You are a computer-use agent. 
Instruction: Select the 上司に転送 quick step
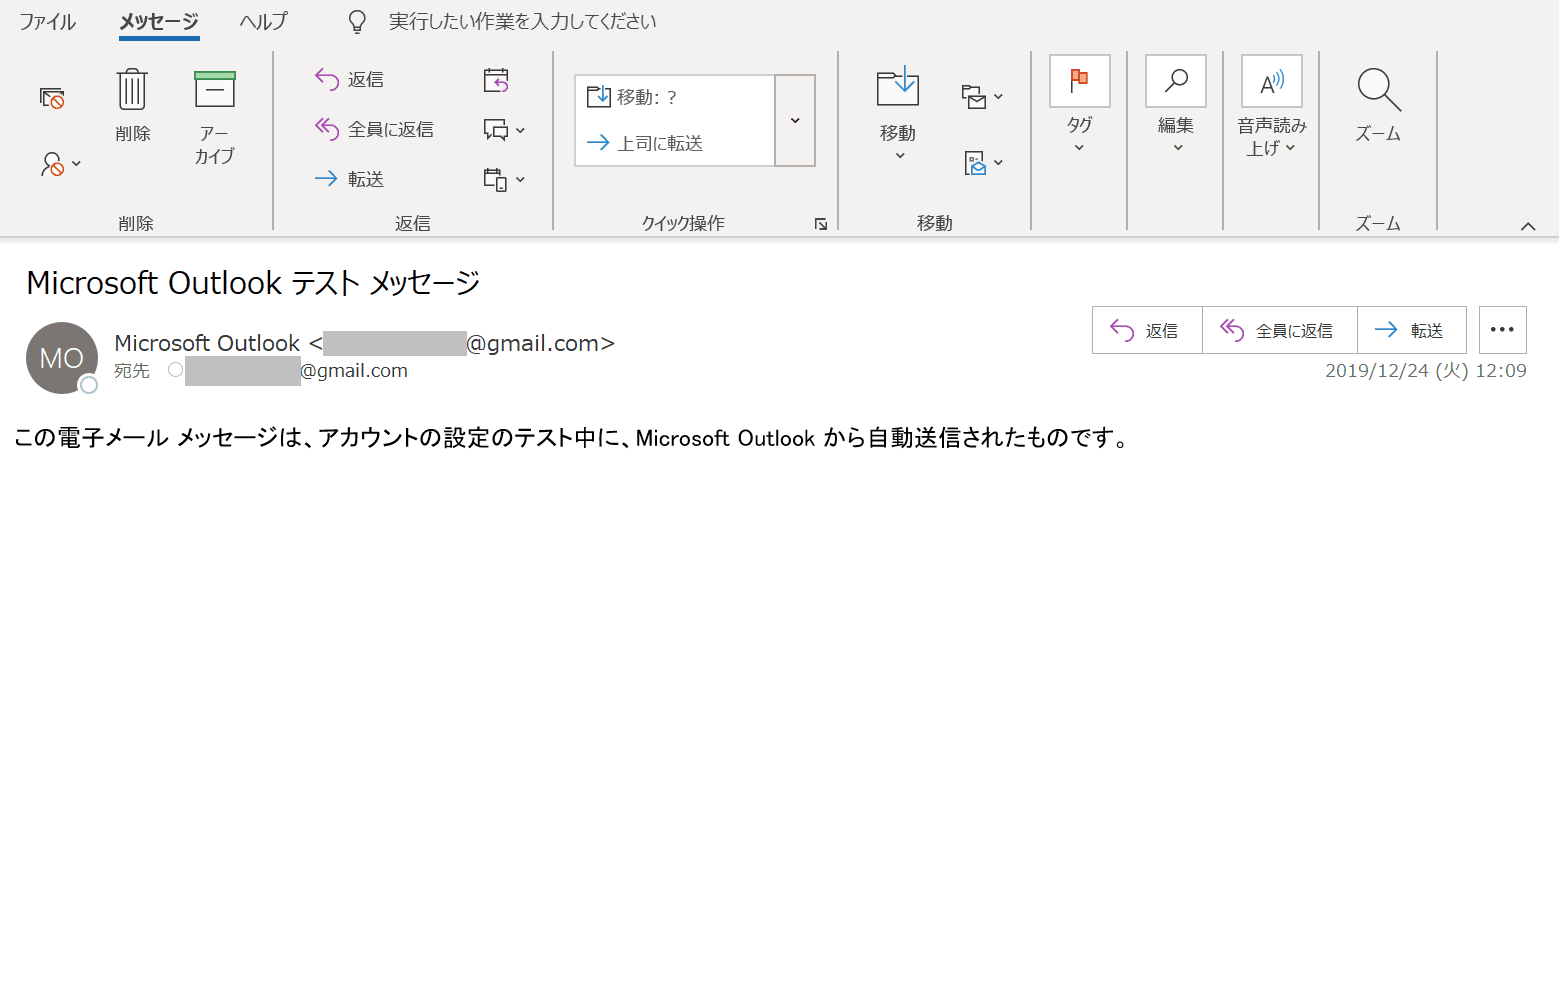pyautogui.click(x=675, y=143)
